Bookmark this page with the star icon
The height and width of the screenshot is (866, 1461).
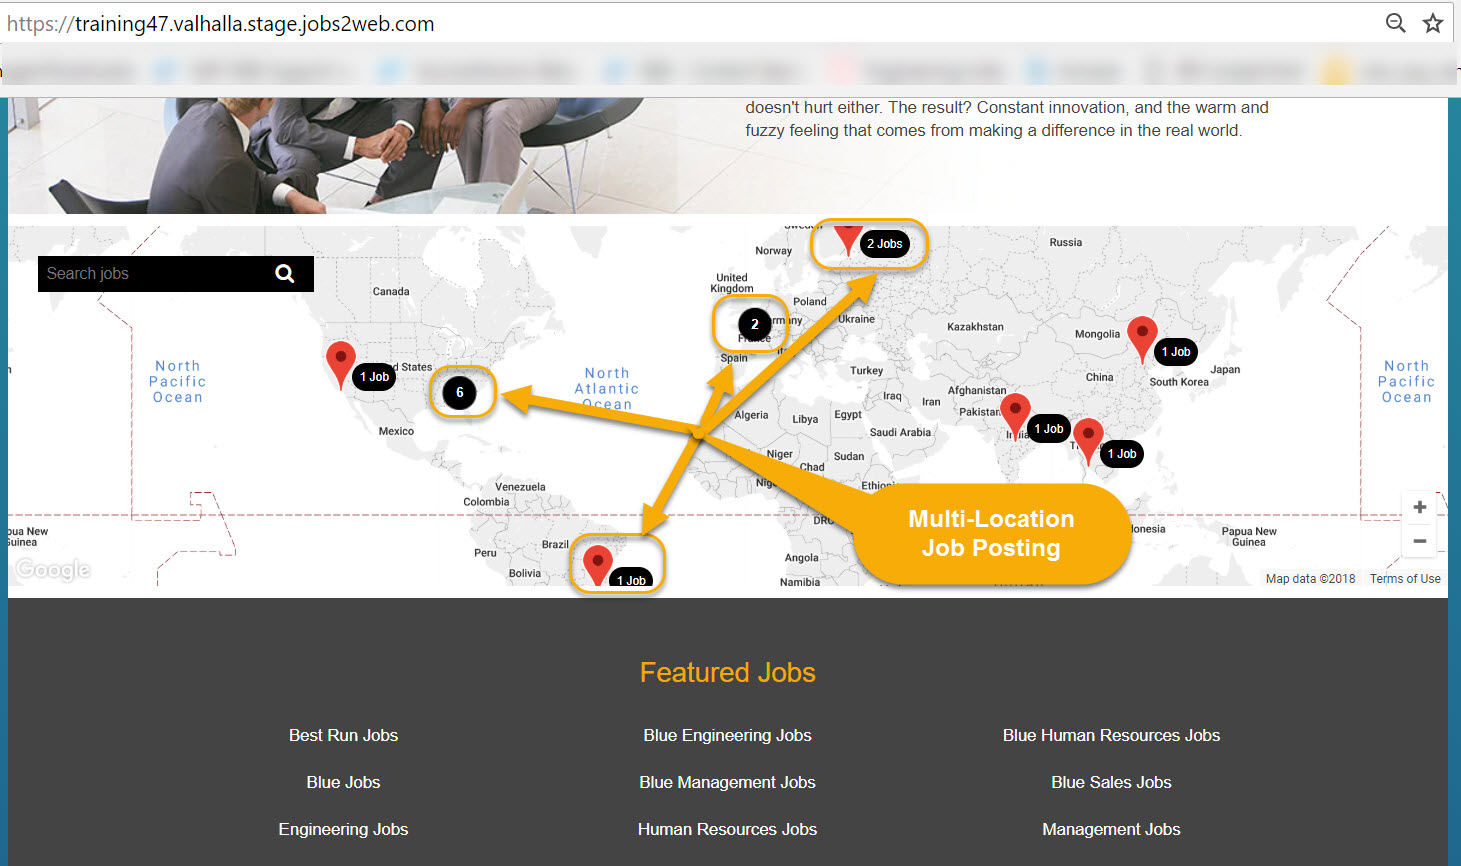(x=1433, y=23)
